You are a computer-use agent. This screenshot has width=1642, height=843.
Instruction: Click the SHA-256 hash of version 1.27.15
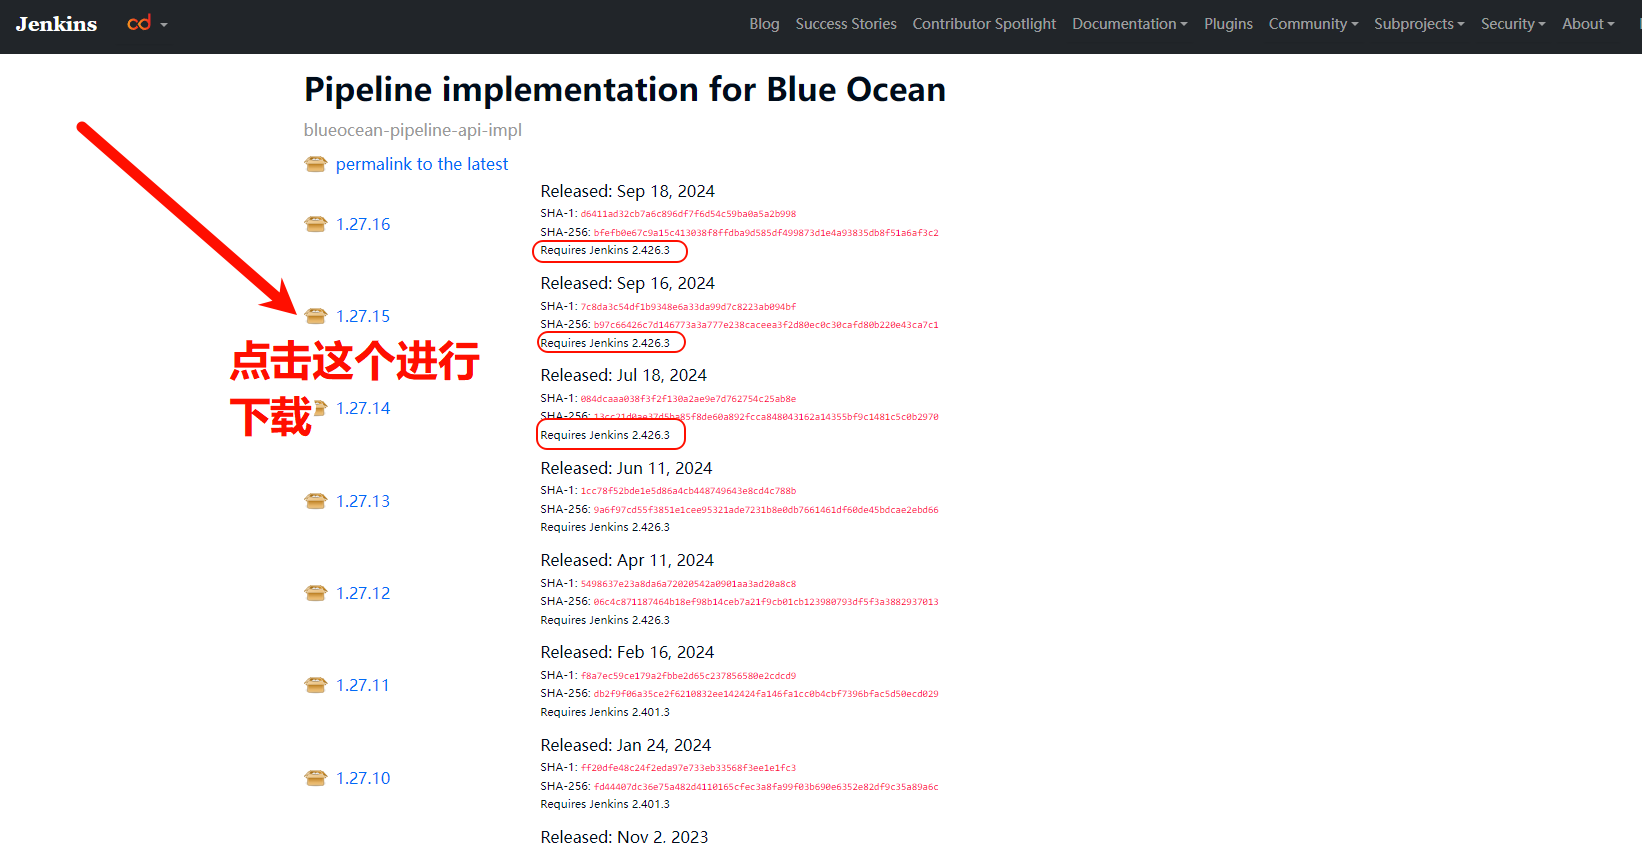(766, 325)
